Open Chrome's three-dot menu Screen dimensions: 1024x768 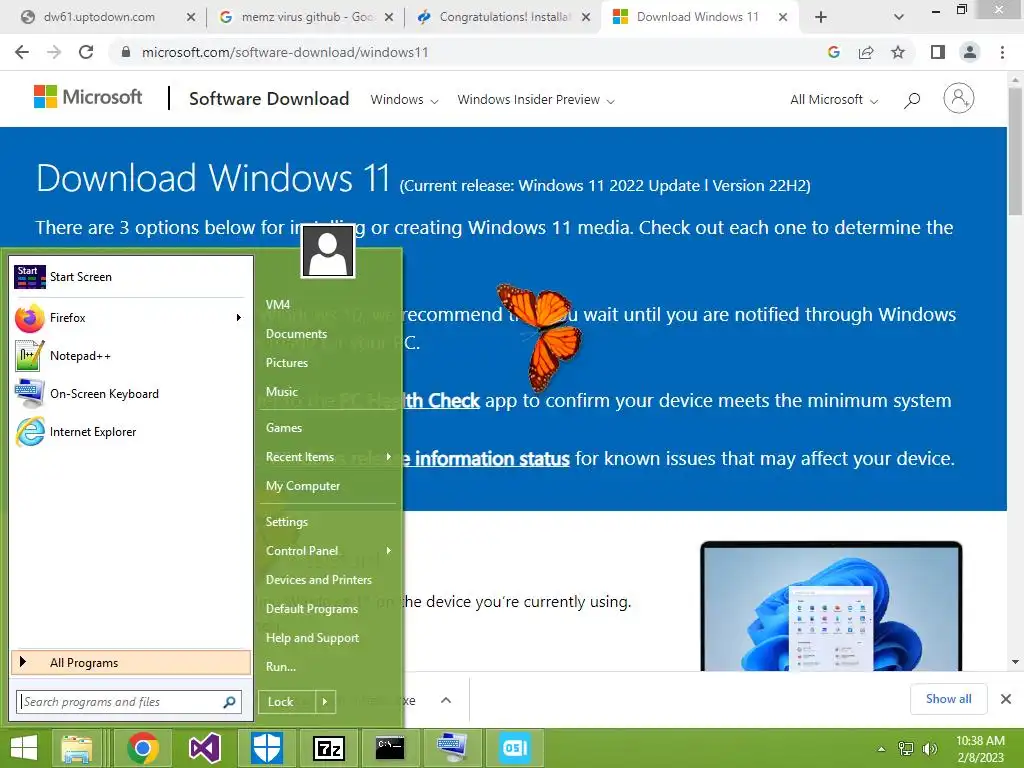(x=1002, y=52)
